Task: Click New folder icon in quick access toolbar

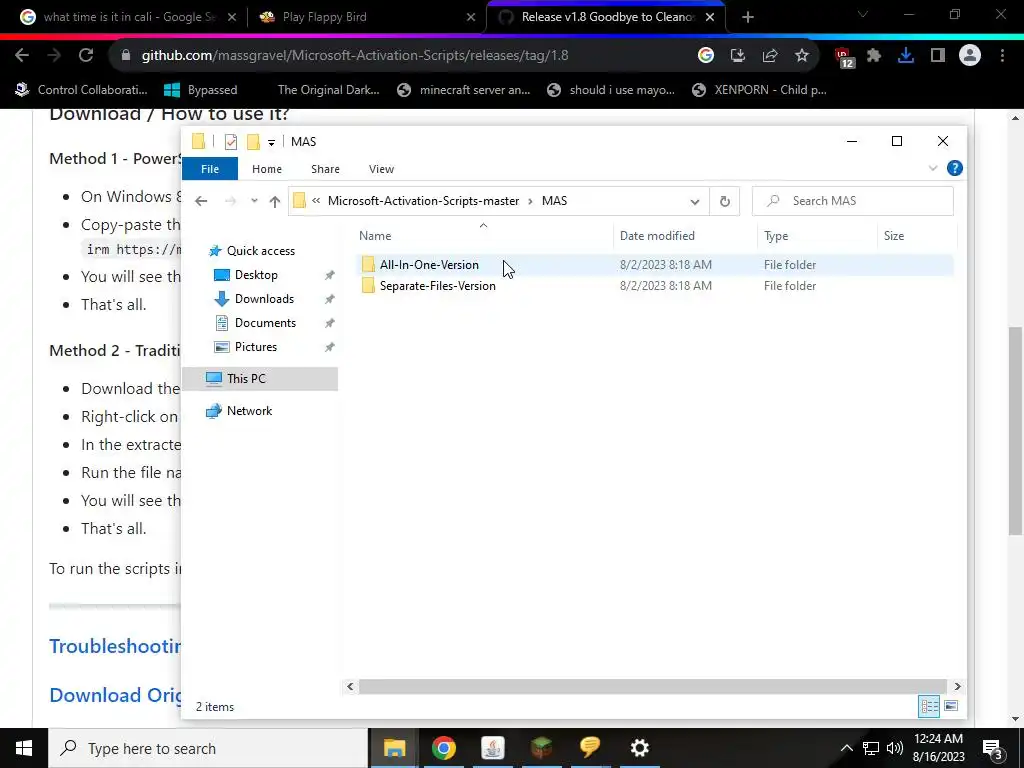Action: coord(253,142)
